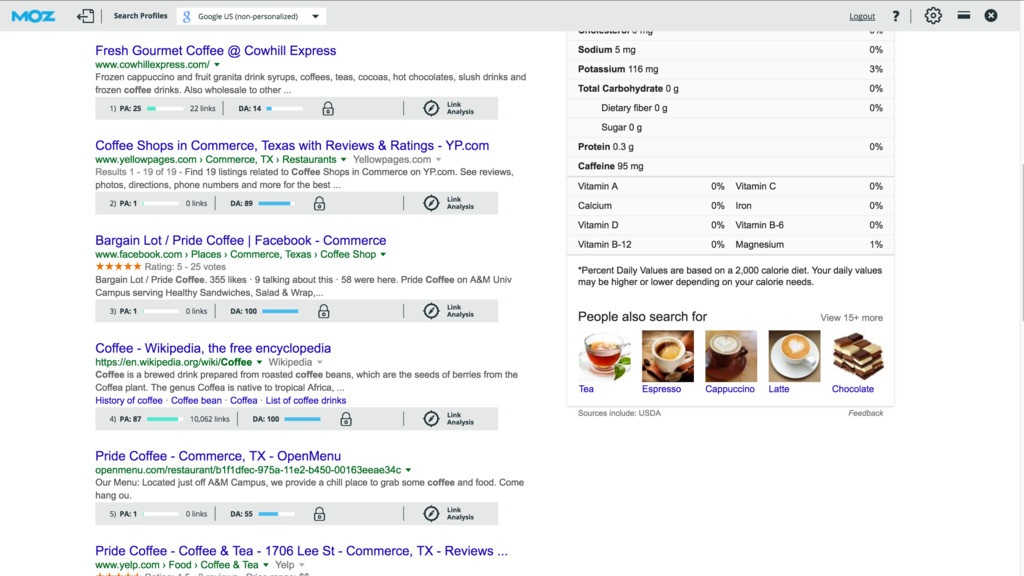1024x576 pixels.
Task: Click the dock toolbar bar icon
Action: click(x=963, y=15)
